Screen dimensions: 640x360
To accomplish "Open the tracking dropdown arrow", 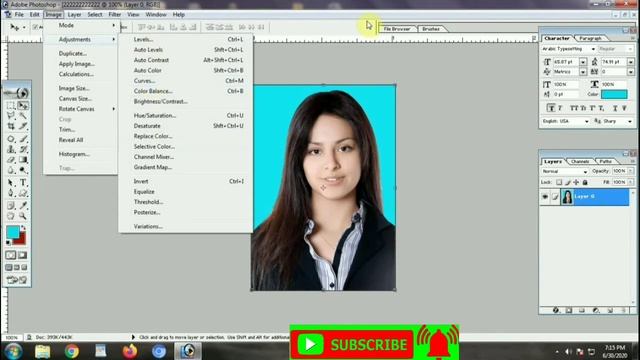I will tap(631, 72).
